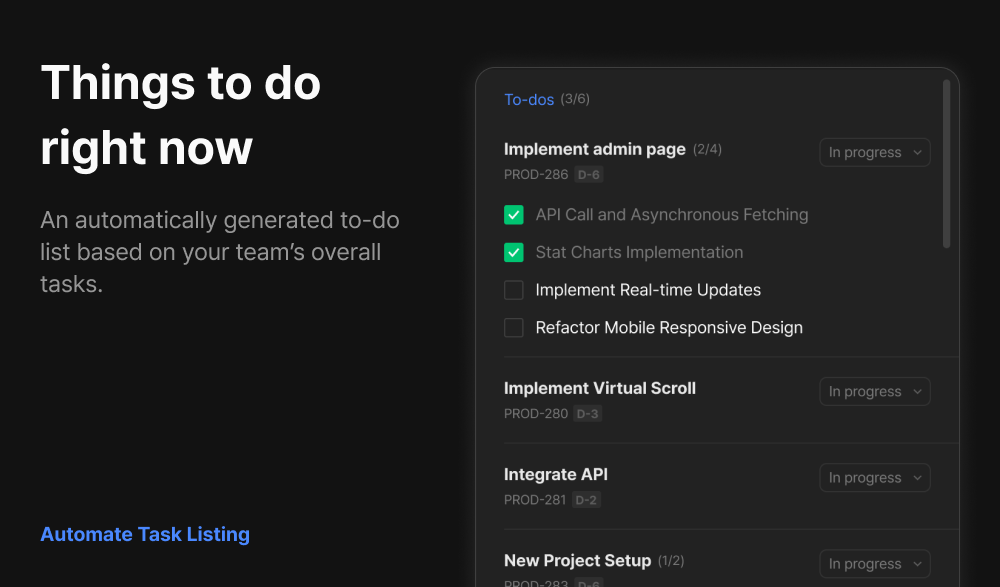Open status dropdown for Integrate API

coord(874,478)
